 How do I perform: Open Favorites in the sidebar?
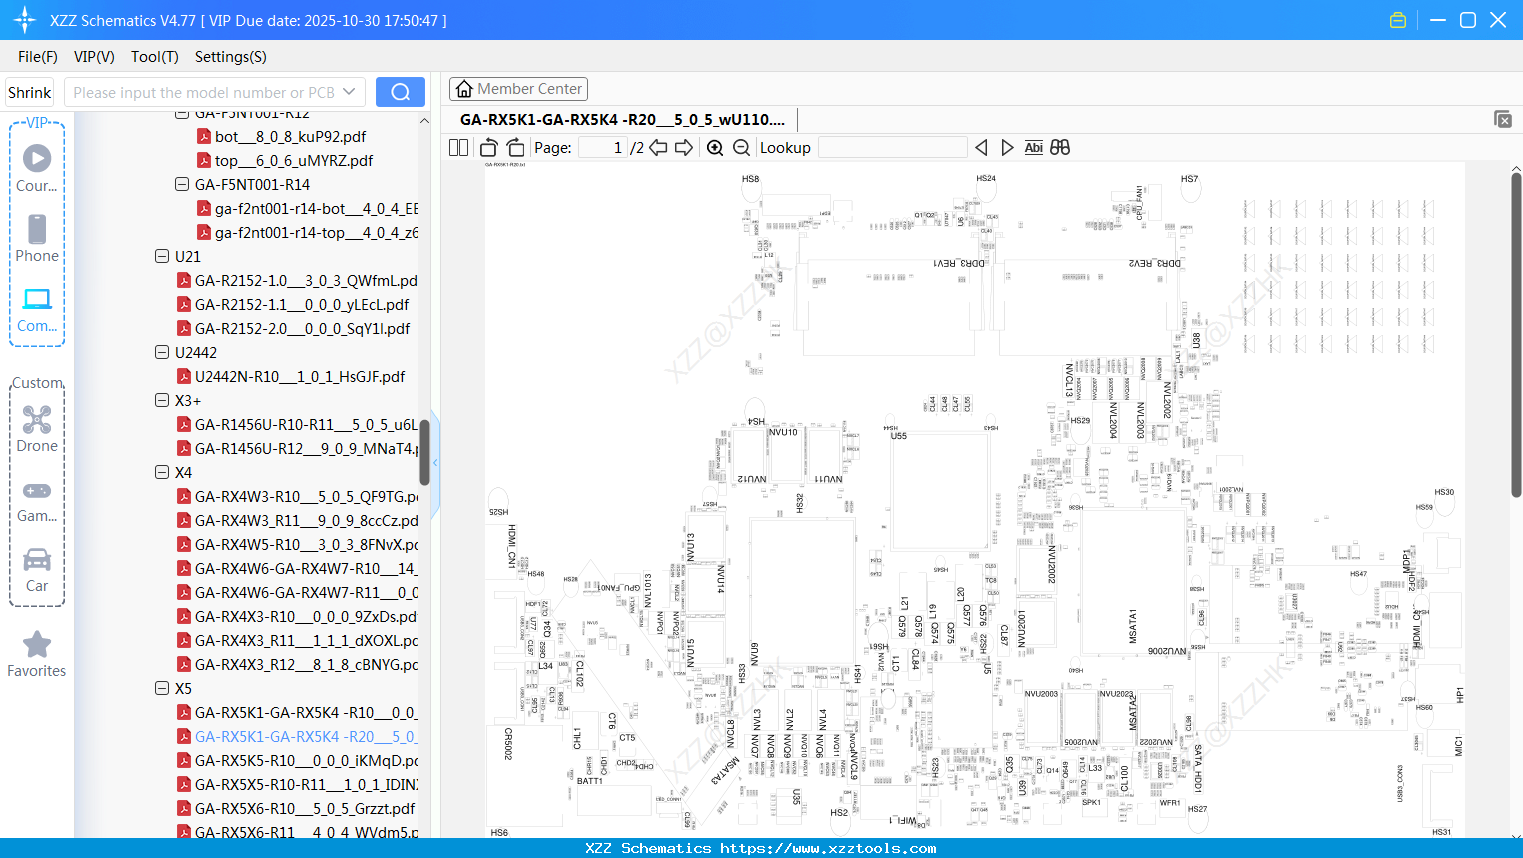pyautogui.click(x=37, y=655)
